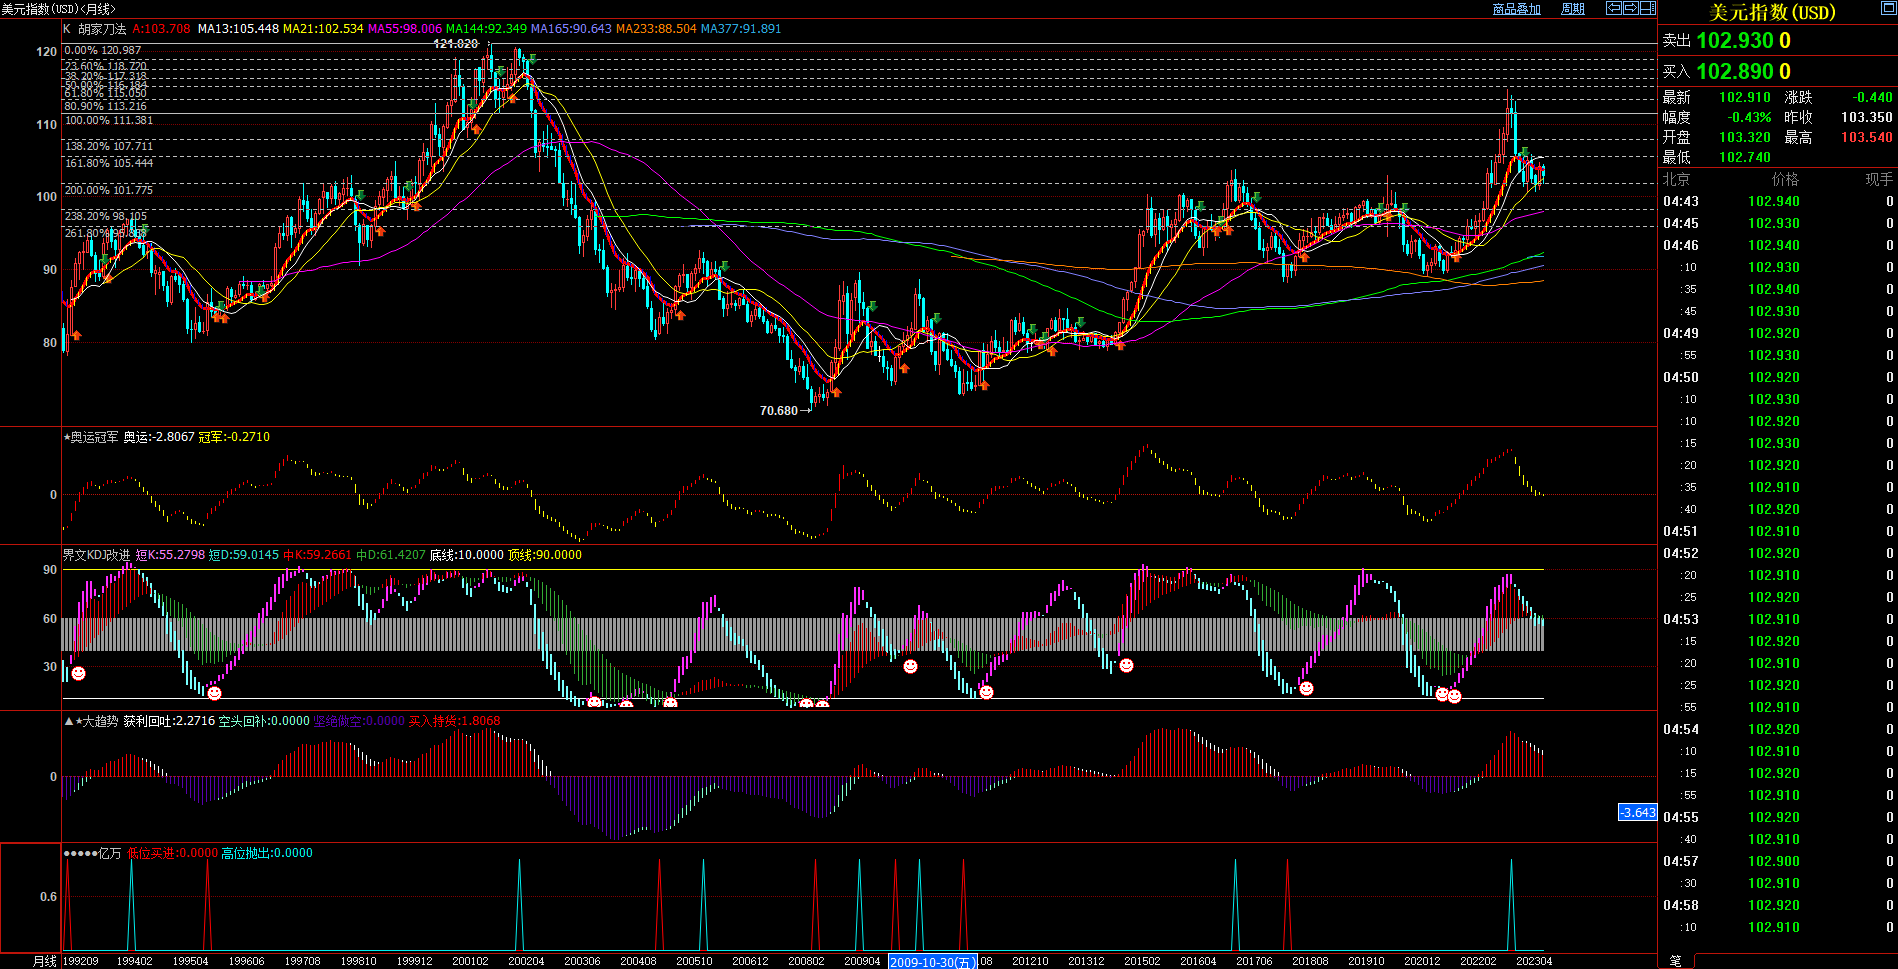1898x969 pixels.
Task: Click smiley marker below 201808 dip
Action: tap(1306, 688)
